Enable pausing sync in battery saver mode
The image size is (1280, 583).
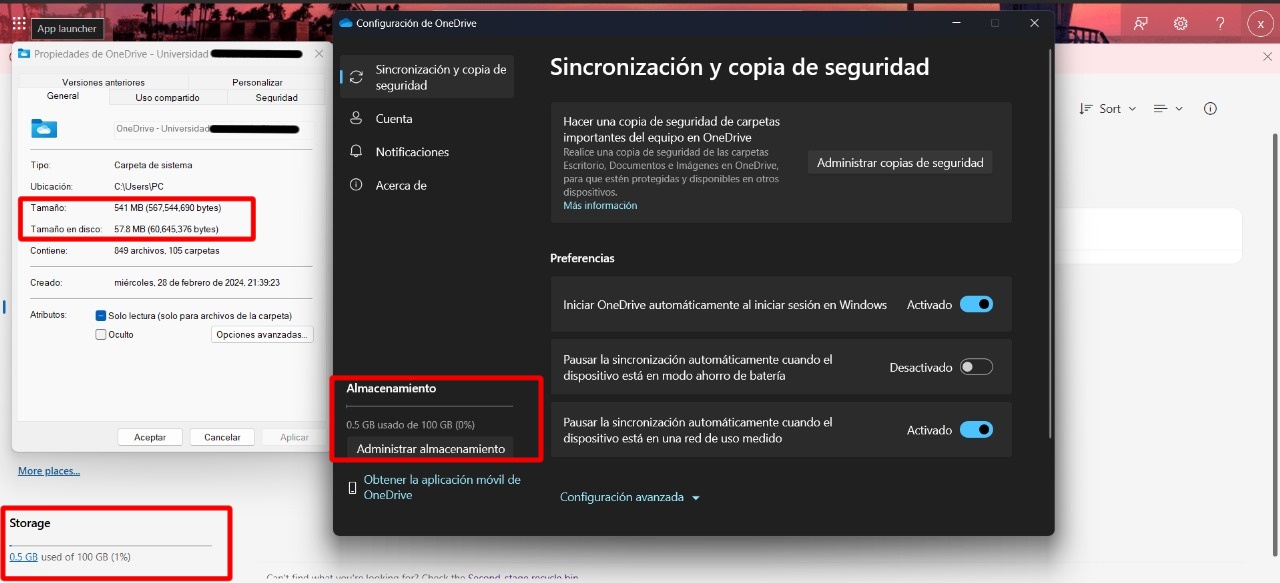pos(976,367)
